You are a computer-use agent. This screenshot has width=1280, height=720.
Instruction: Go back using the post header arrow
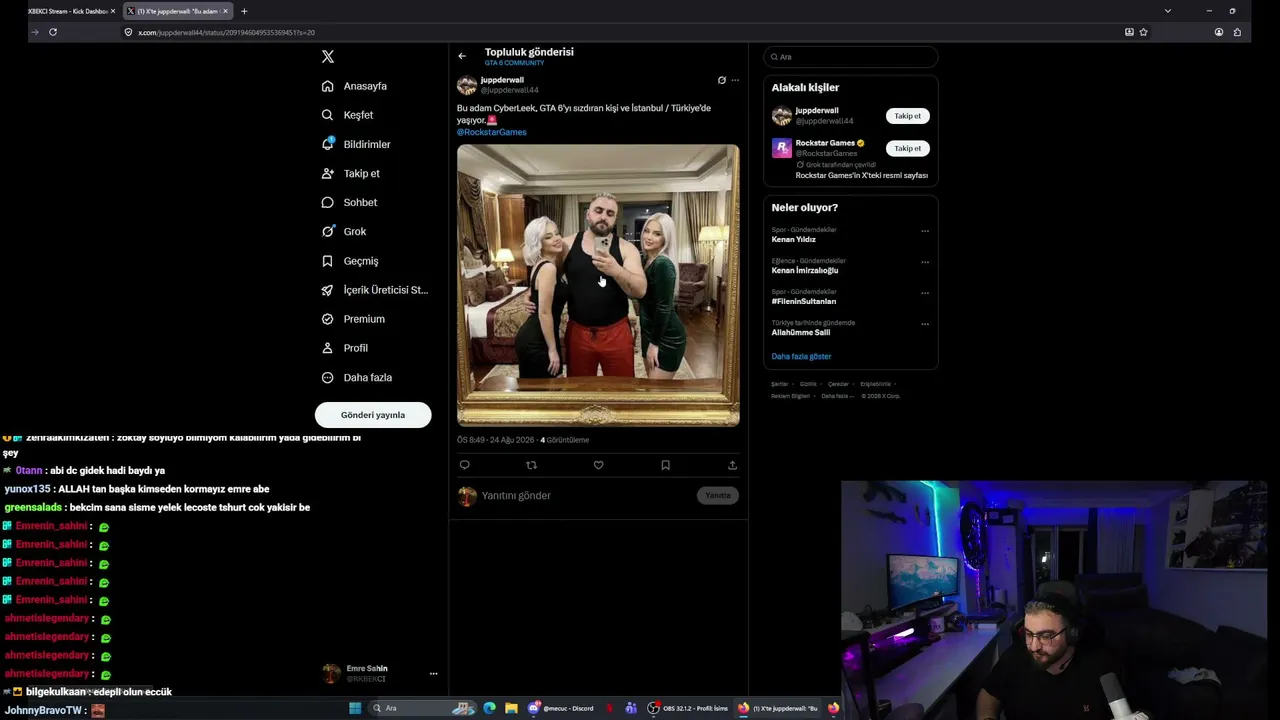pyautogui.click(x=462, y=56)
